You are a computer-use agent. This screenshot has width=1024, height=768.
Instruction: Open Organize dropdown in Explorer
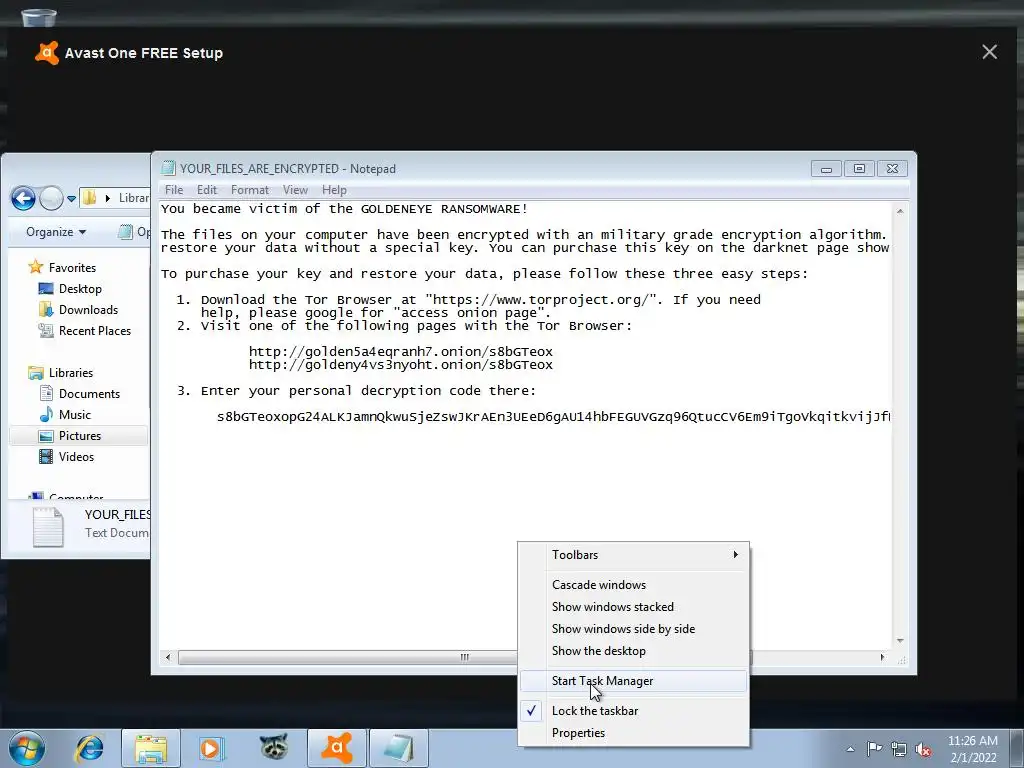click(x=56, y=232)
